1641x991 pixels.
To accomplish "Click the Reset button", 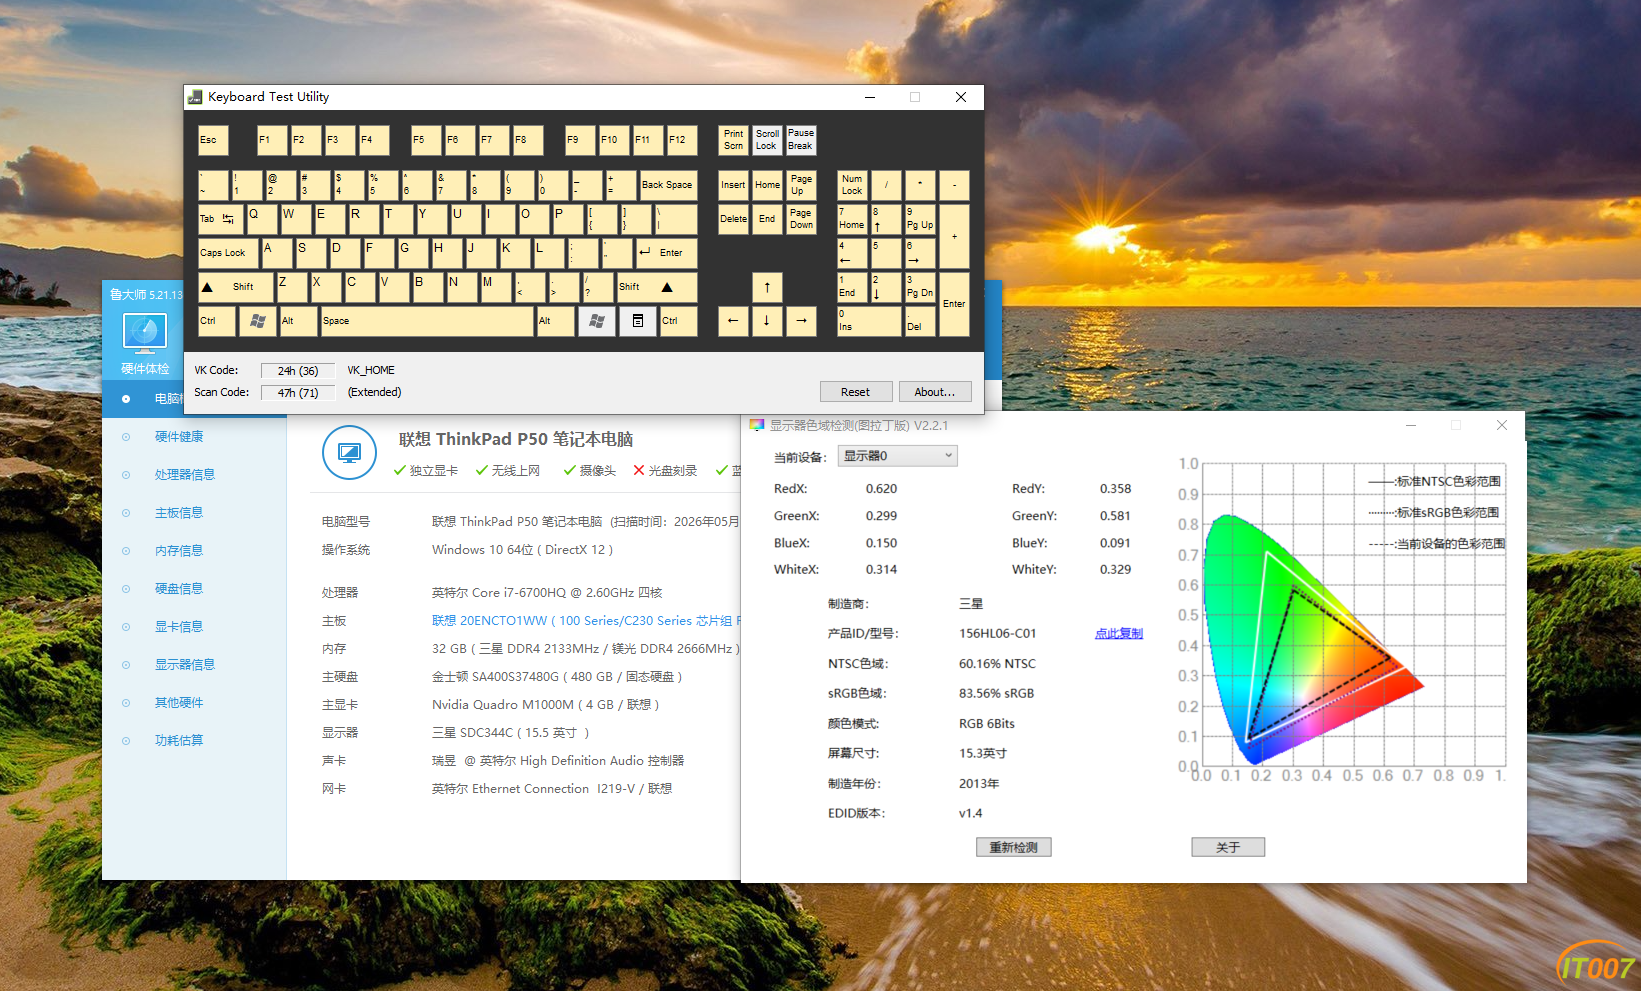I will pos(855,392).
